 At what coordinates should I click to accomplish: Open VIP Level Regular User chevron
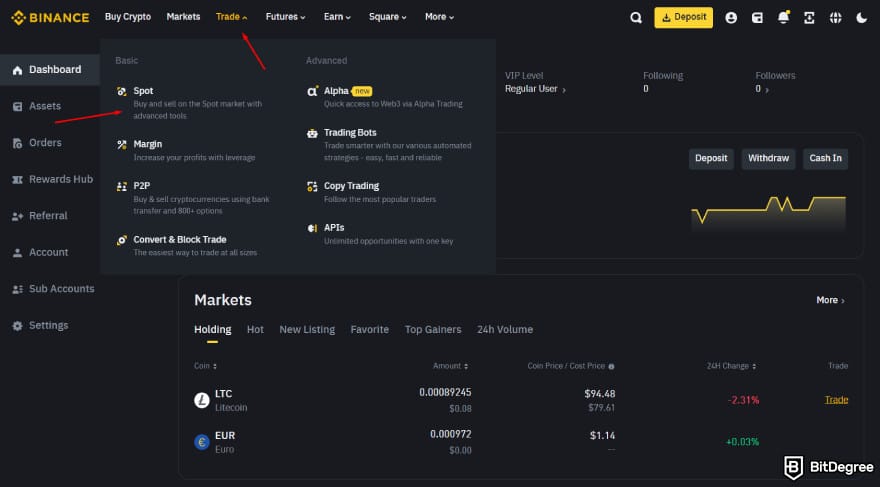(x=564, y=90)
